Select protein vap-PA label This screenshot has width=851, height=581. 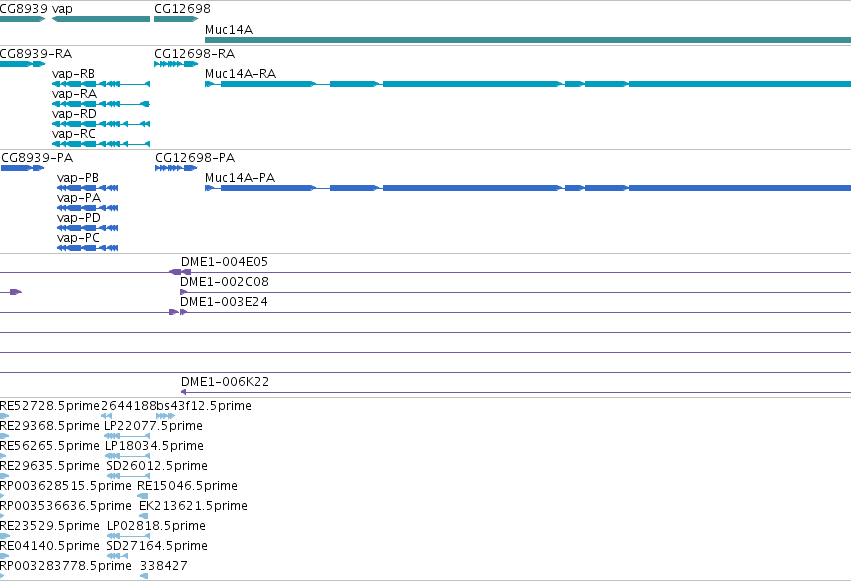tap(79, 198)
